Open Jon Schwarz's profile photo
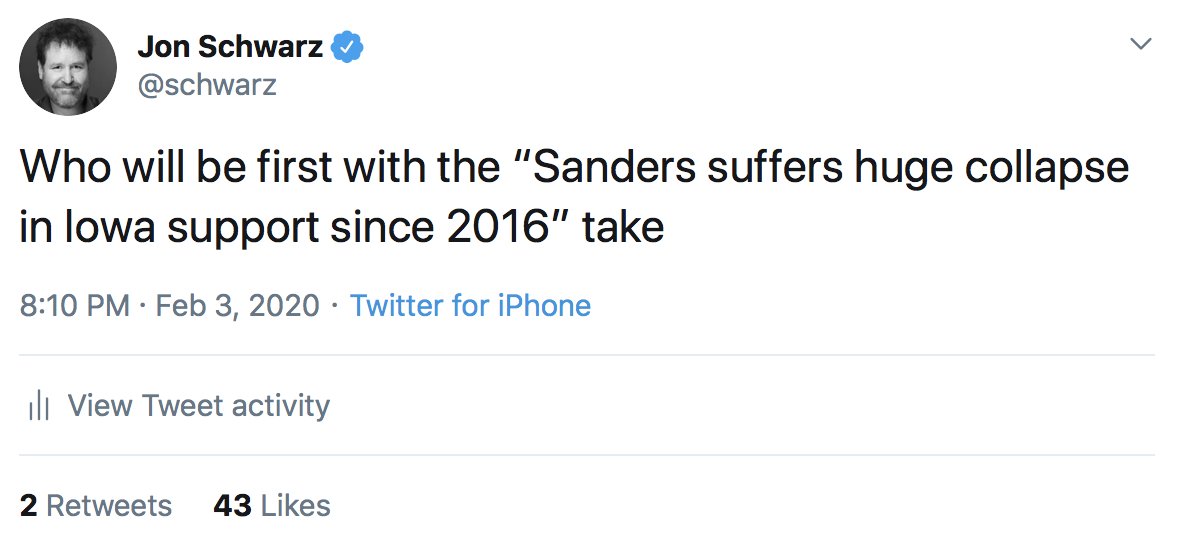Viewport: 1178px width, 550px height. pyautogui.click(x=68, y=67)
